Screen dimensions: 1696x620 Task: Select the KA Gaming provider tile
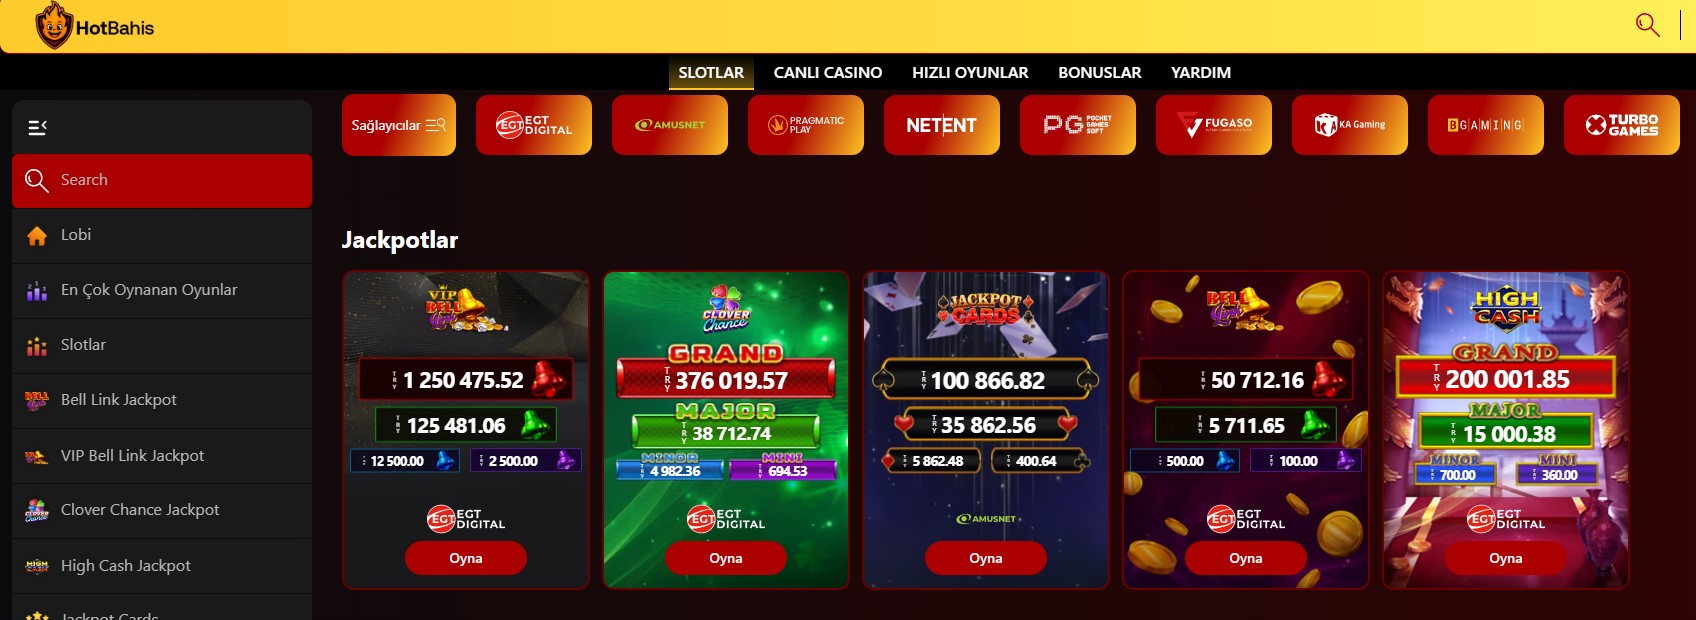pyautogui.click(x=1350, y=125)
